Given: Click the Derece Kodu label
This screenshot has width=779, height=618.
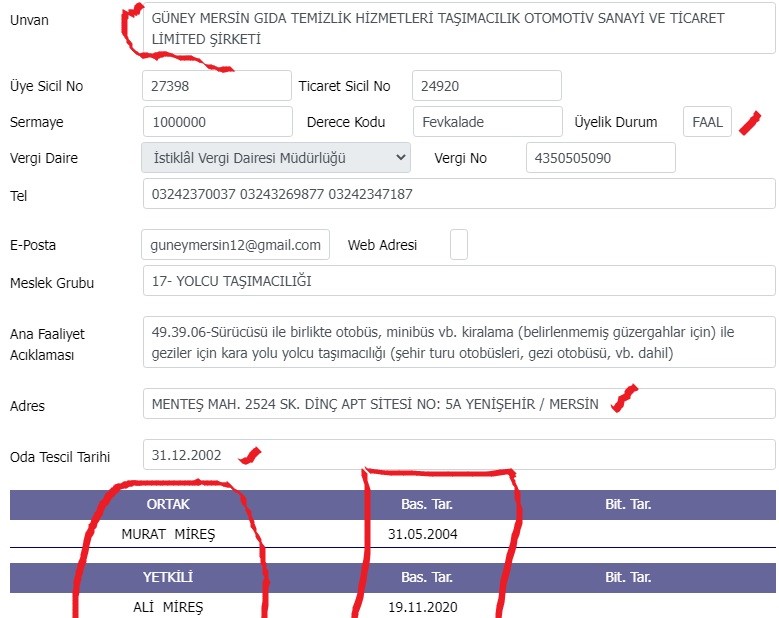Looking at the screenshot, I should (346, 122).
